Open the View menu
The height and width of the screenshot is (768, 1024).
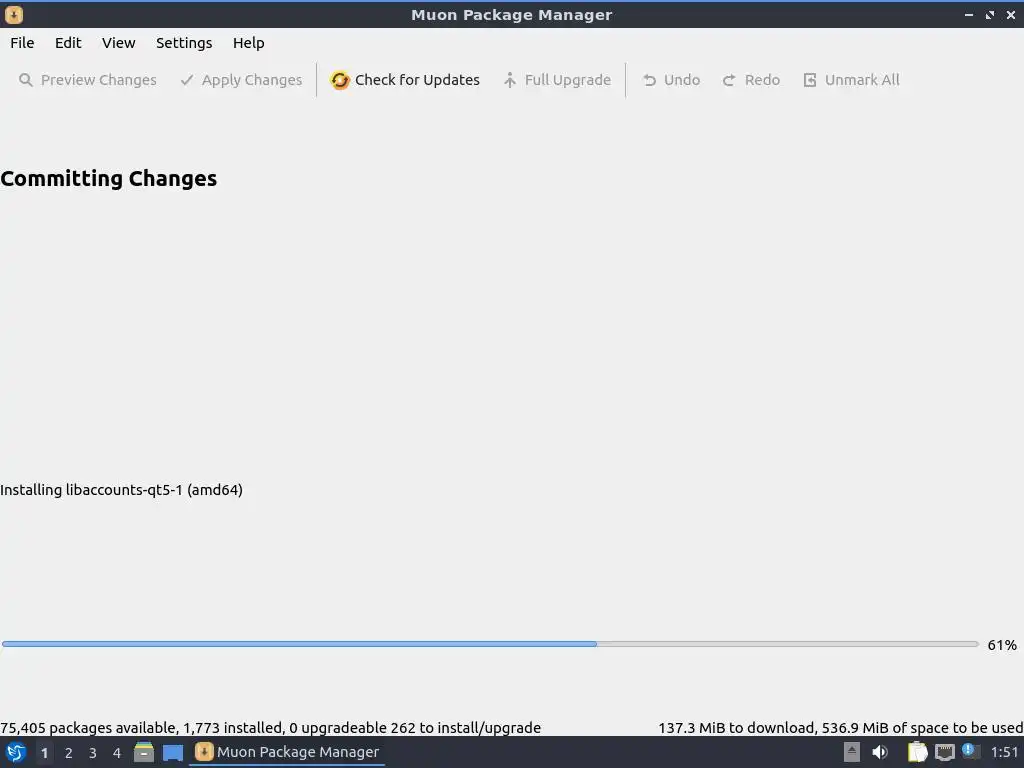click(x=118, y=43)
